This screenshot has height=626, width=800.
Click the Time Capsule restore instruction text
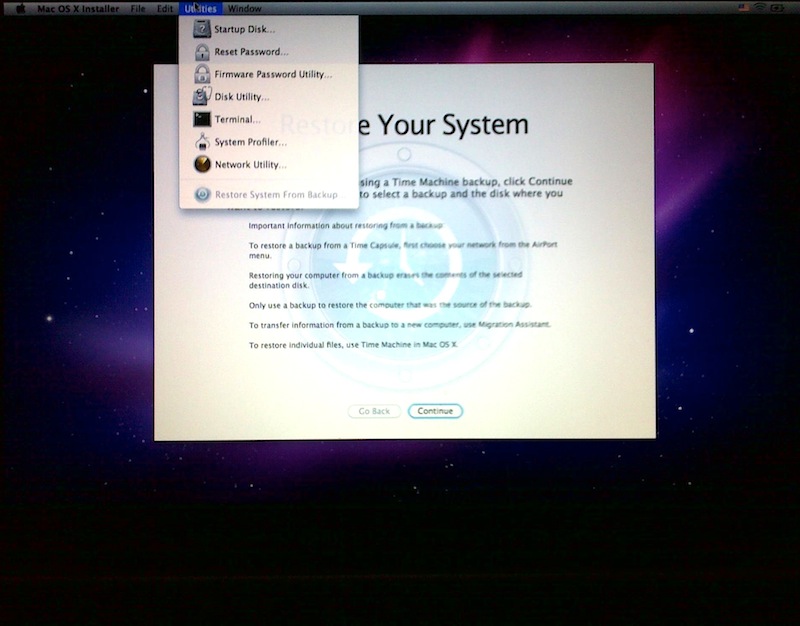coord(403,250)
